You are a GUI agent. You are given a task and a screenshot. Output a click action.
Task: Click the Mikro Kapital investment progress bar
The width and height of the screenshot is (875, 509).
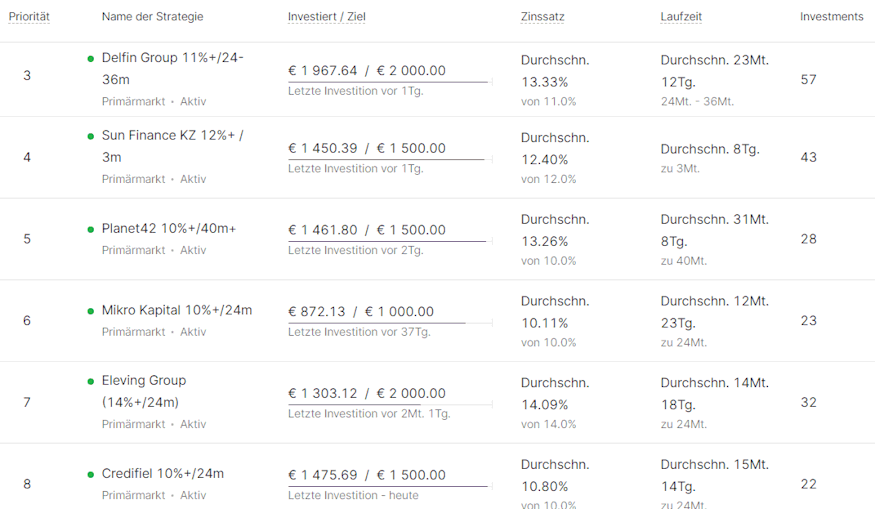click(x=390, y=323)
